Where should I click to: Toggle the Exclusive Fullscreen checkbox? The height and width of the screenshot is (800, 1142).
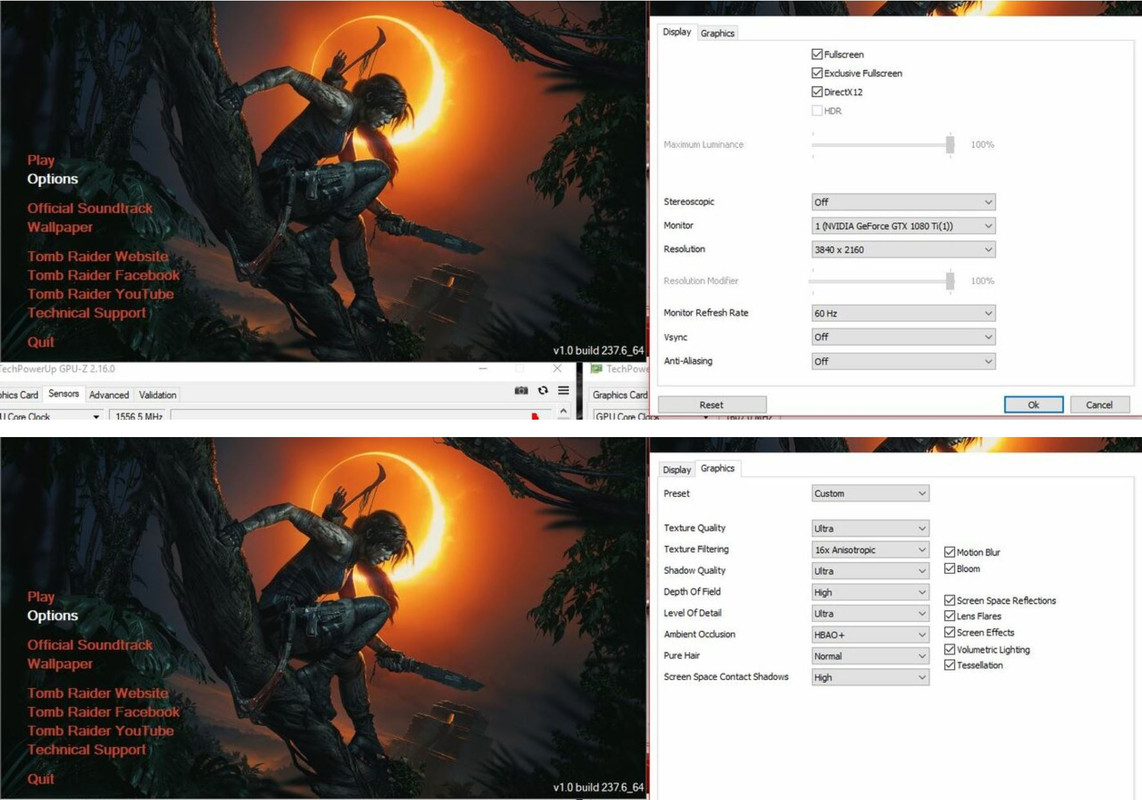click(x=817, y=74)
